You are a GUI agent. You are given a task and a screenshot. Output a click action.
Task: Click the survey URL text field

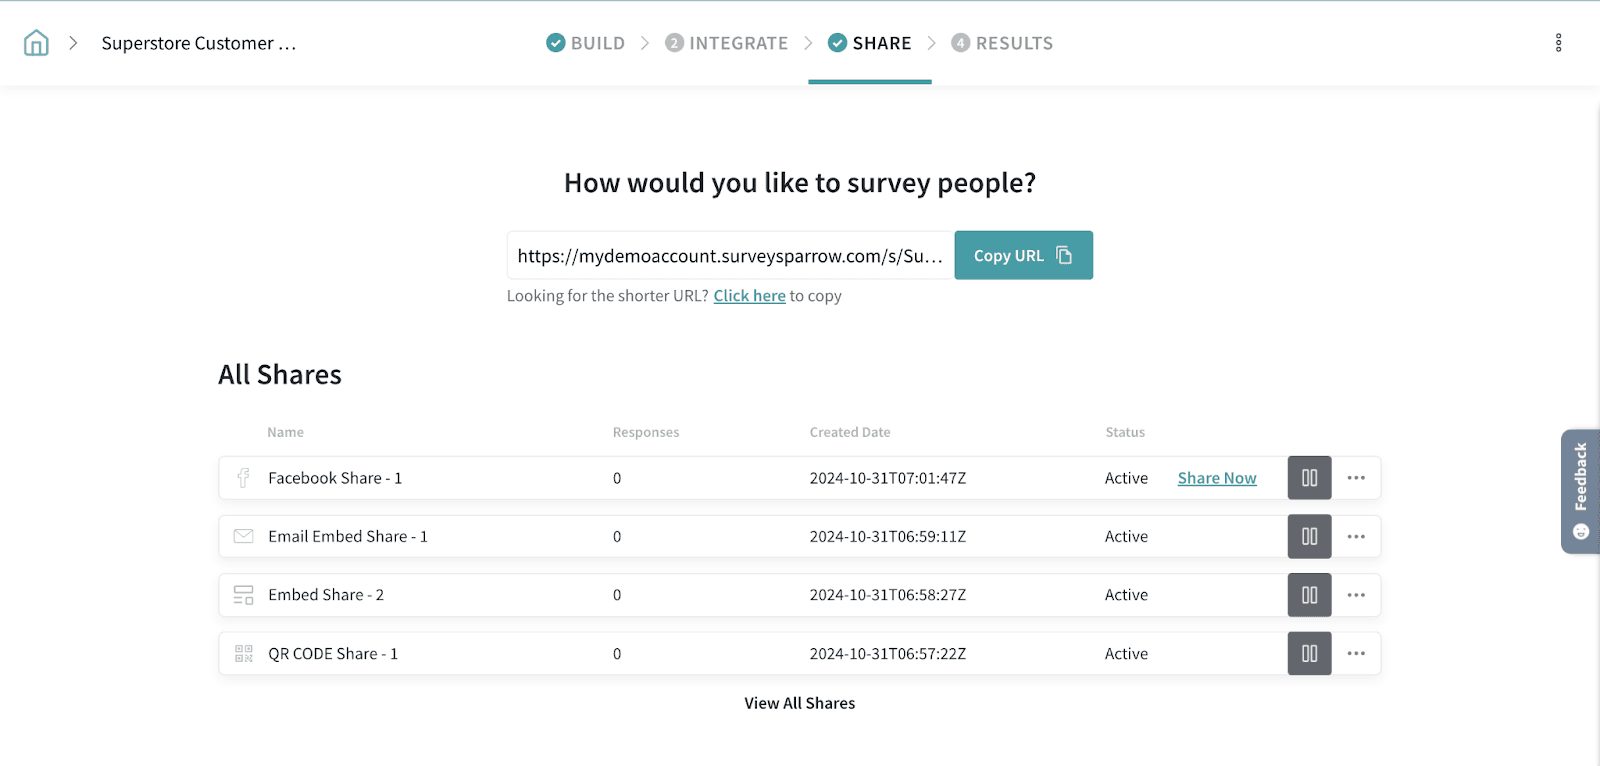(x=730, y=256)
